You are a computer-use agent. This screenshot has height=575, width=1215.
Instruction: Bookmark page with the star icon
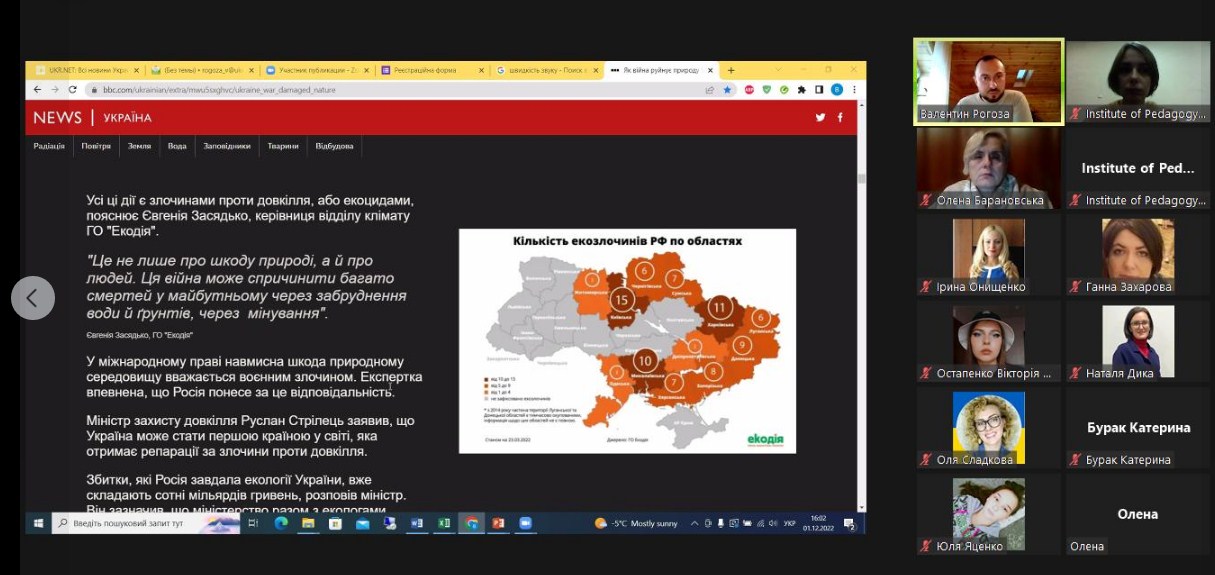[x=727, y=90]
